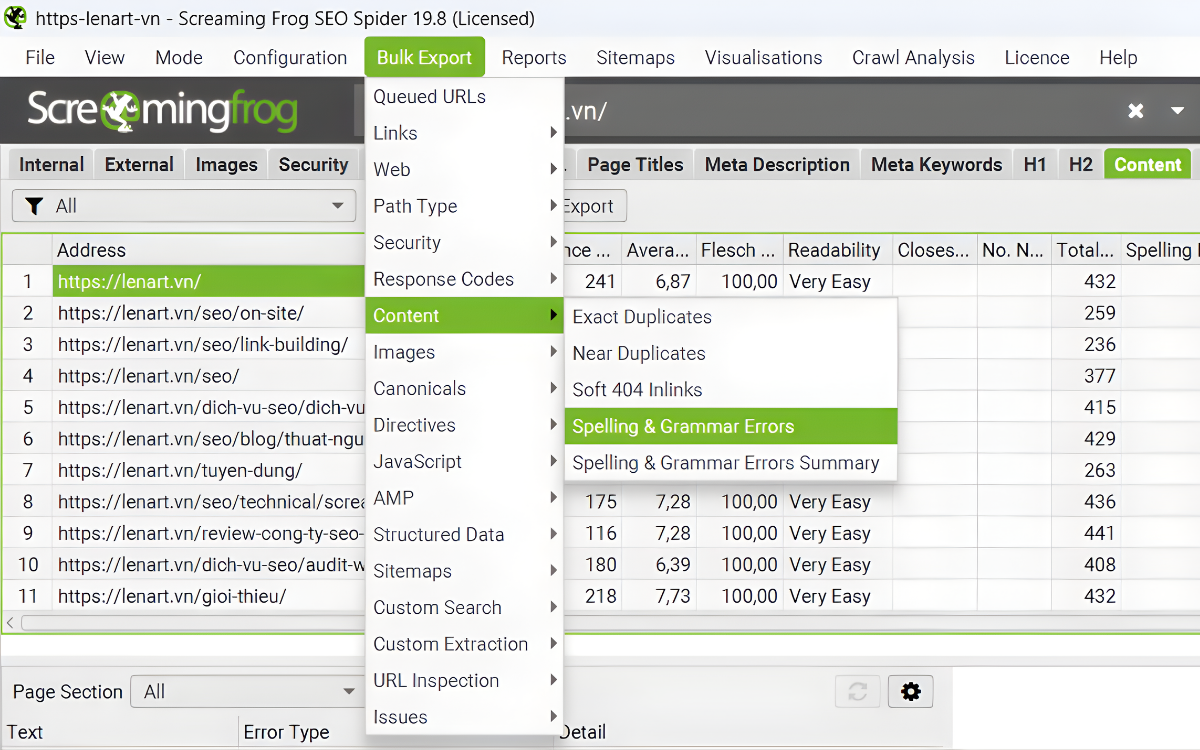The height and width of the screenshot is (750, 1200).
Task: Click the Screaming Frog logo
Action: pyautogui.click(x=162, y=111)
